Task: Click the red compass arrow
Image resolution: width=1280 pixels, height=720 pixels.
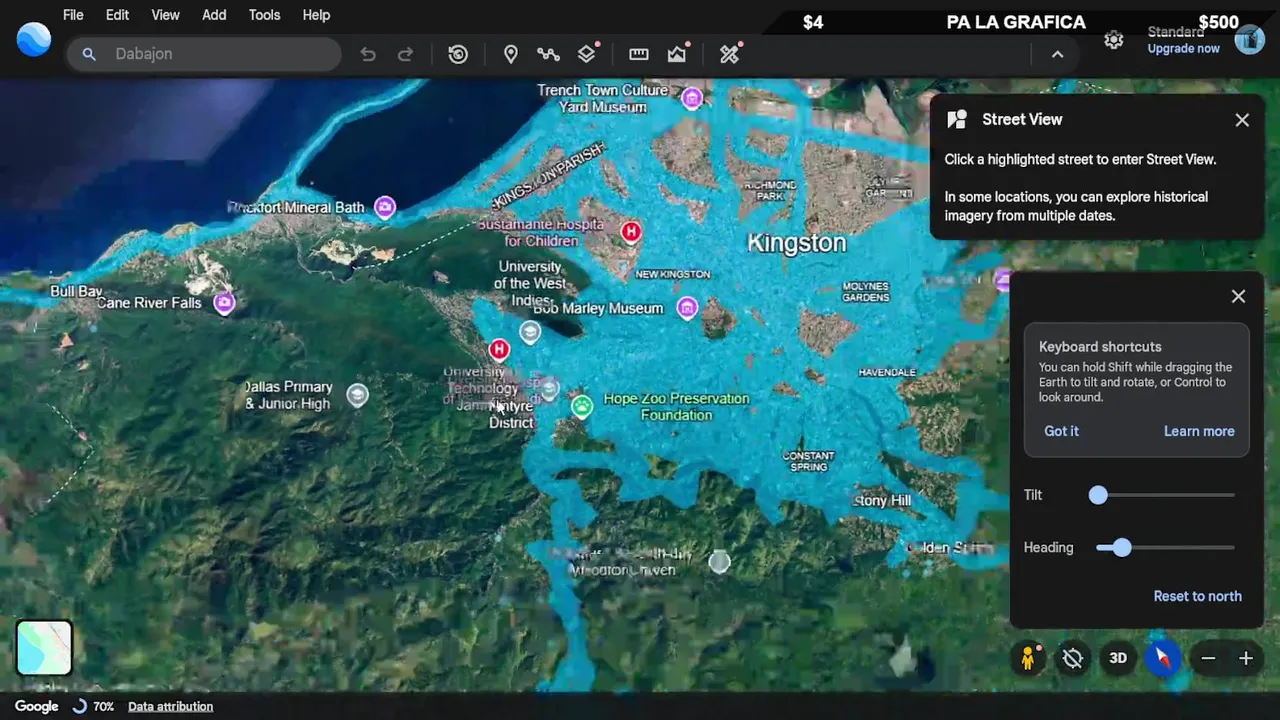Action: (x=1163, y=658)
